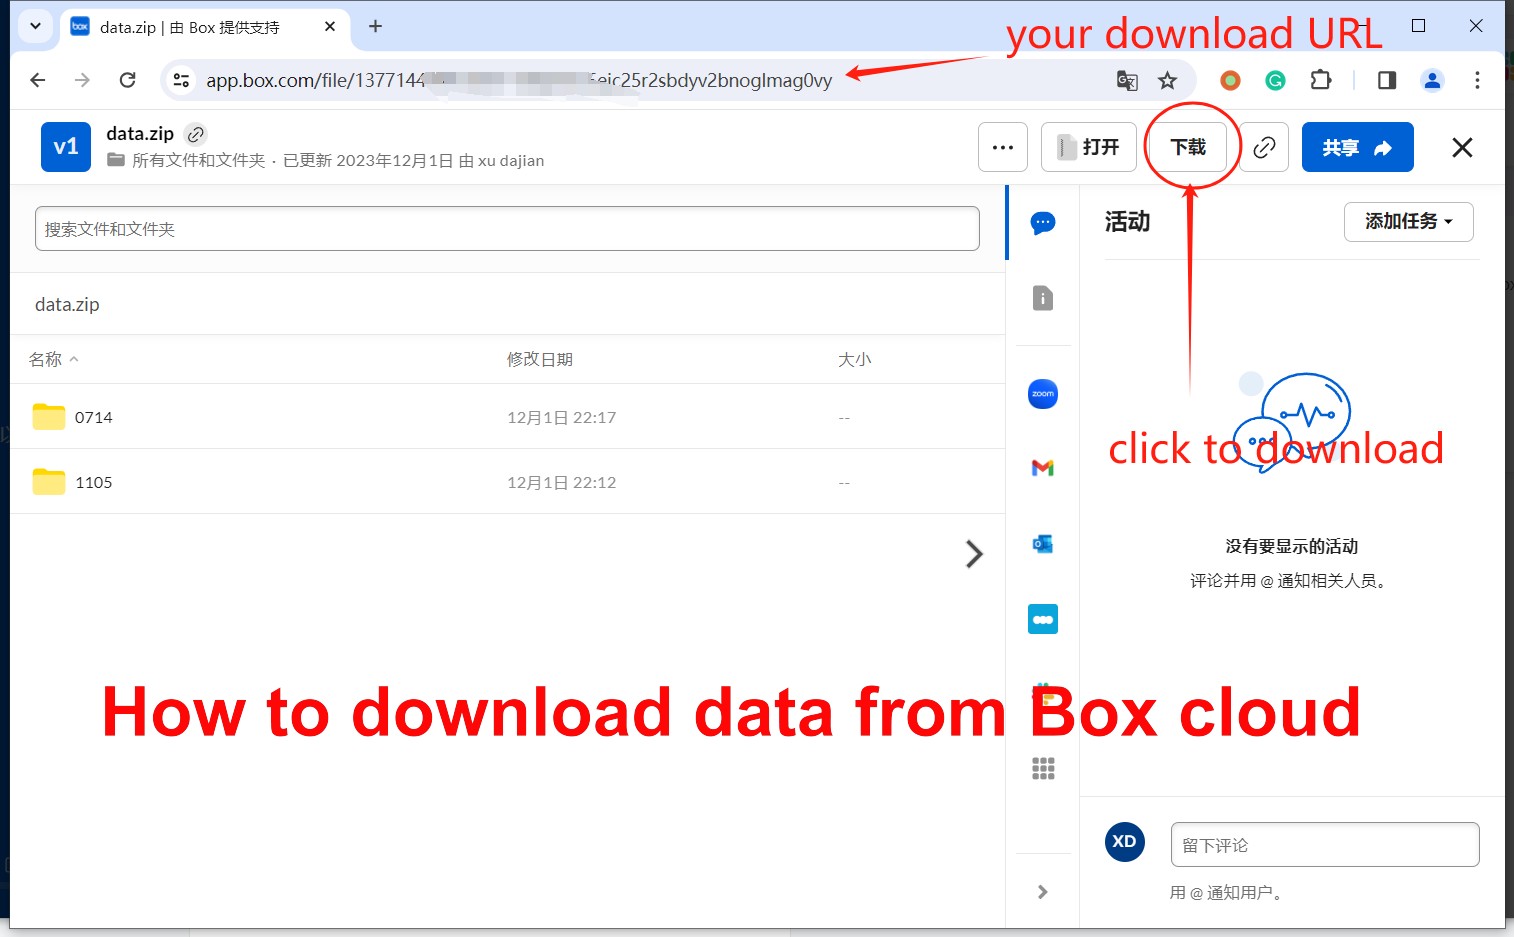Image resolution: width=1514 pixels, height=937 pixels.
Task: Select the data.zip browser tab
Action: (x=190, y=27)
